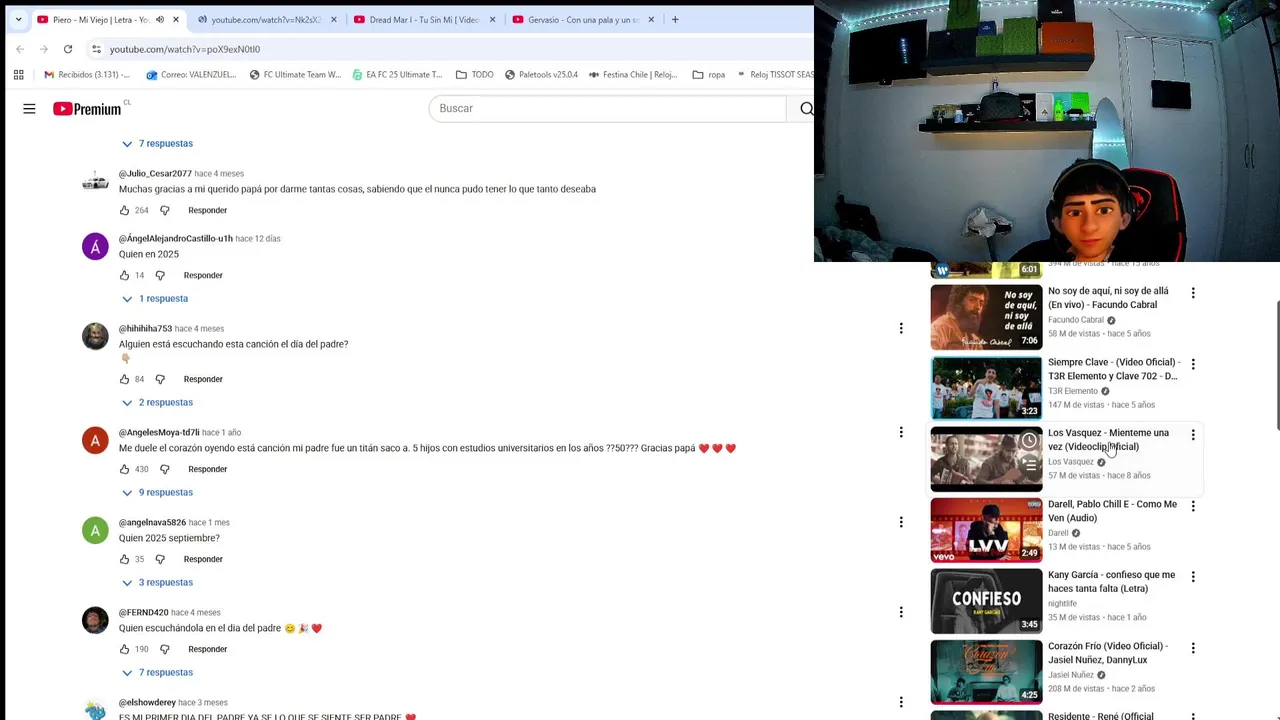Open @FERND420 channel link

tap(144, 613)
